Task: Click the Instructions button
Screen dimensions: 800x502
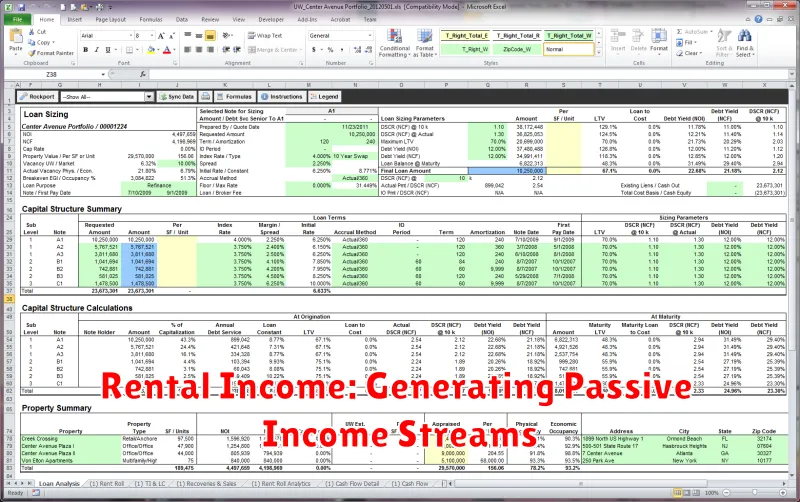Action: [x=282, y=96]
